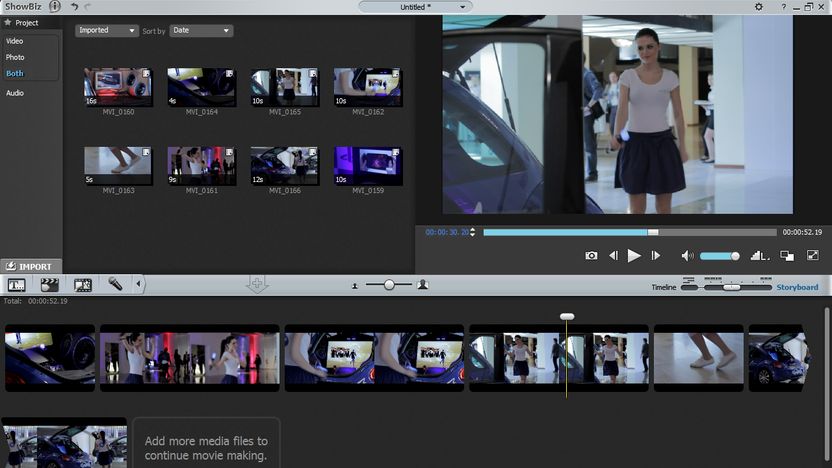
Task: Select the MVI_0166 thumbnail
Action: [284, 166]
